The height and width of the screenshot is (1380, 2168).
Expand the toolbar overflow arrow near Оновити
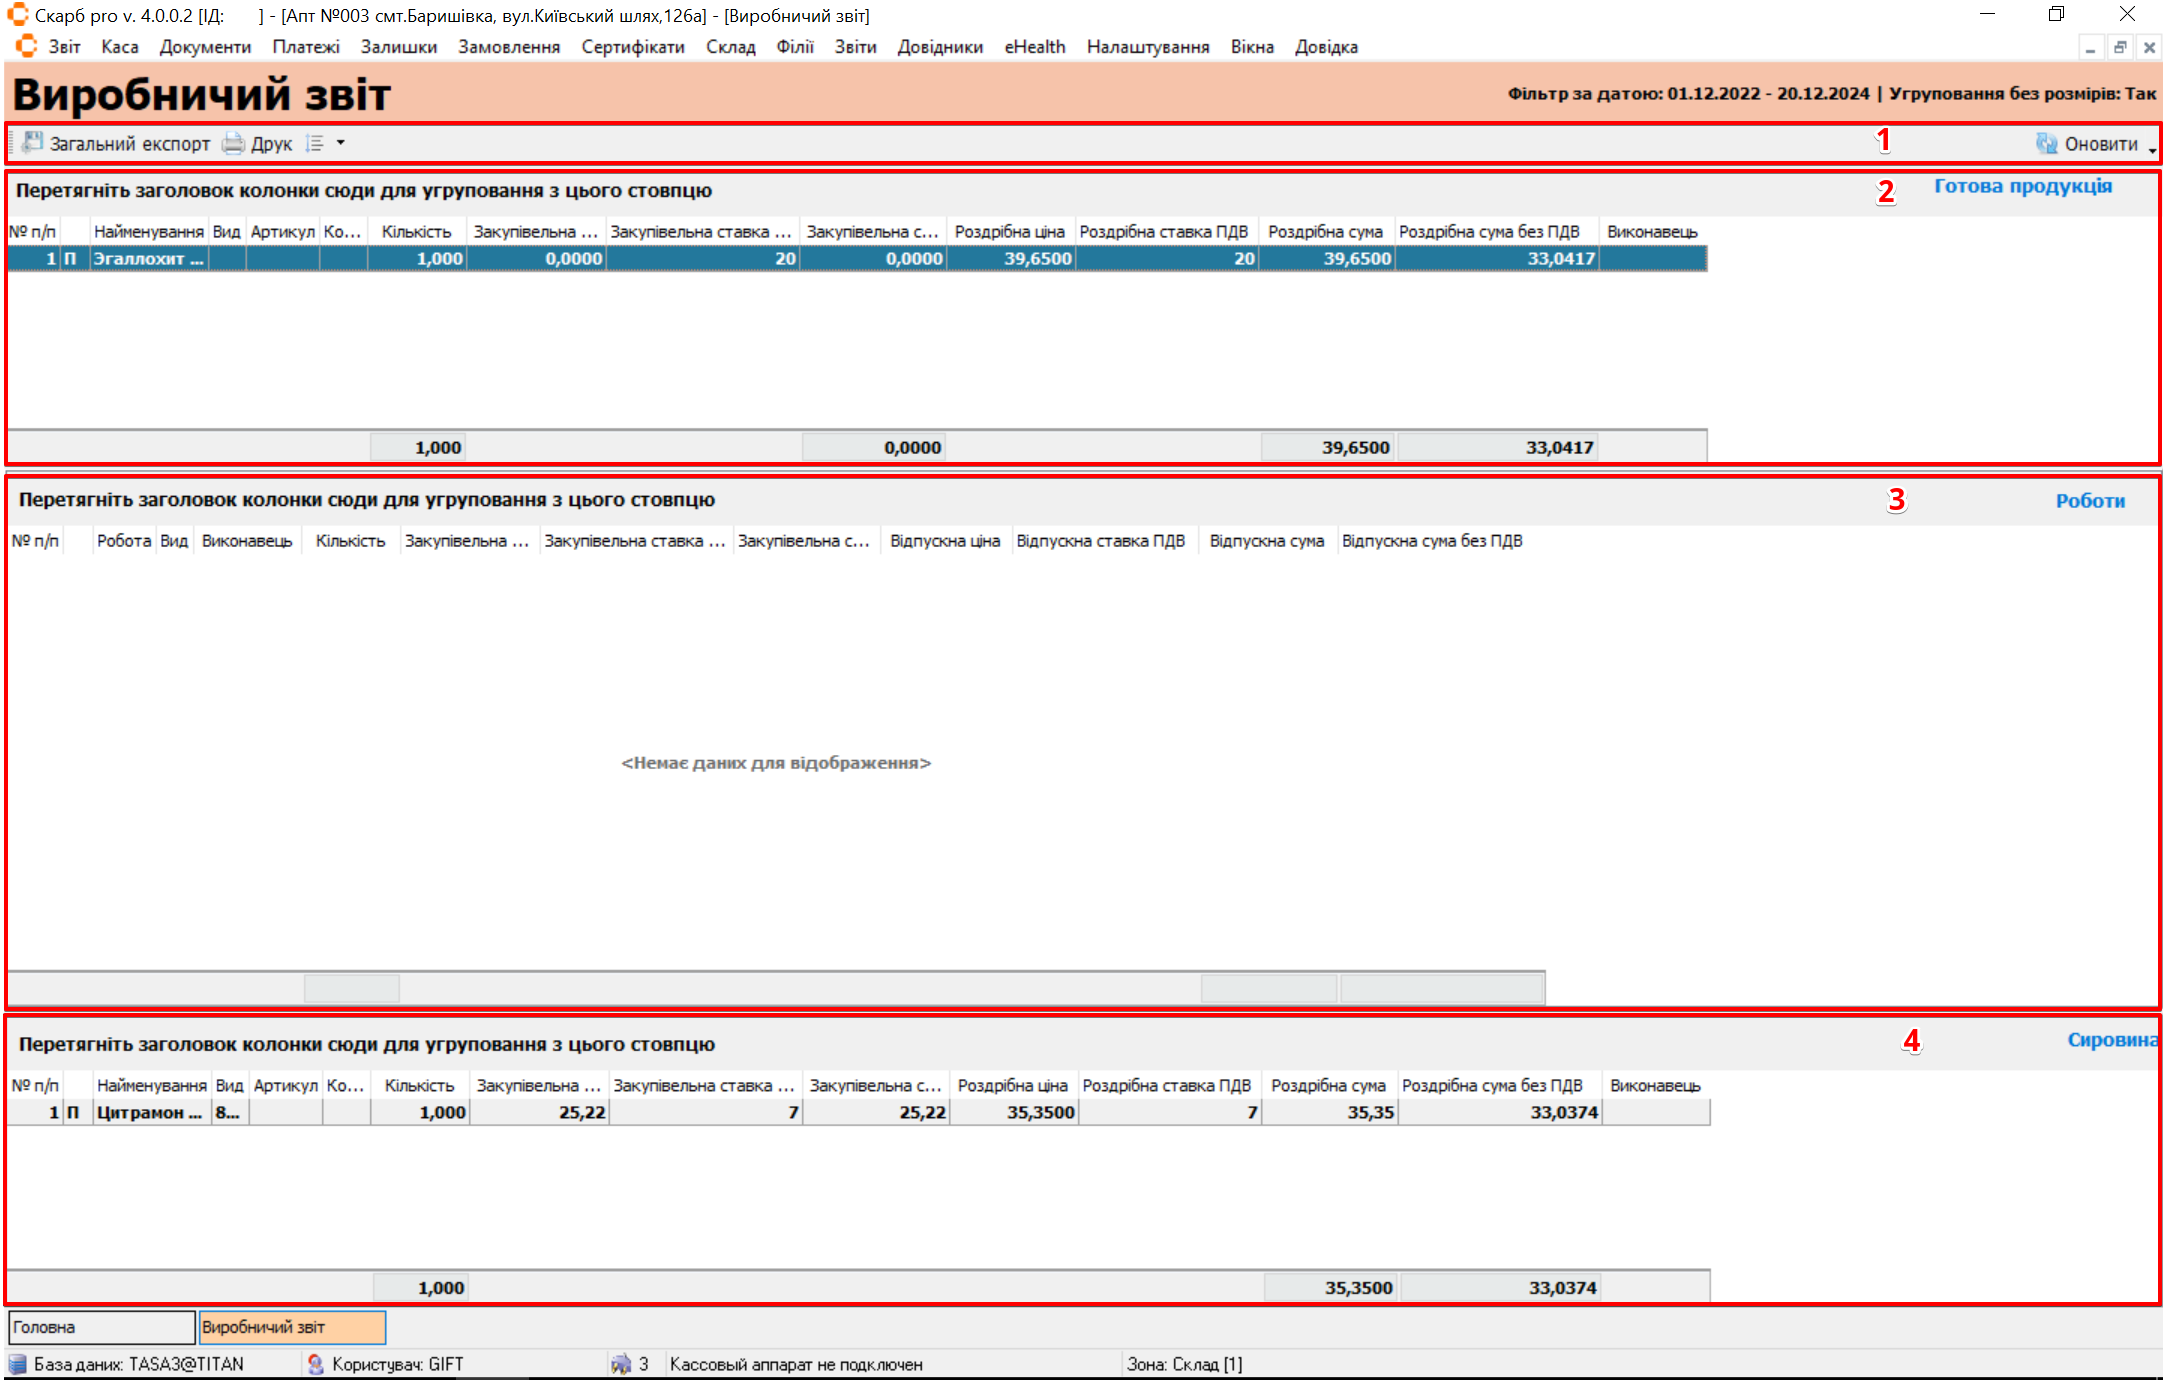pos(2152,150)
